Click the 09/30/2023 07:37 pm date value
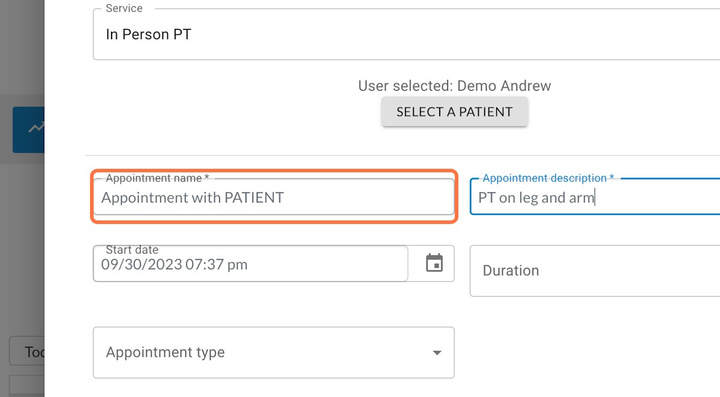Viewport: 720px width, 397px height. tap(174, 265)
